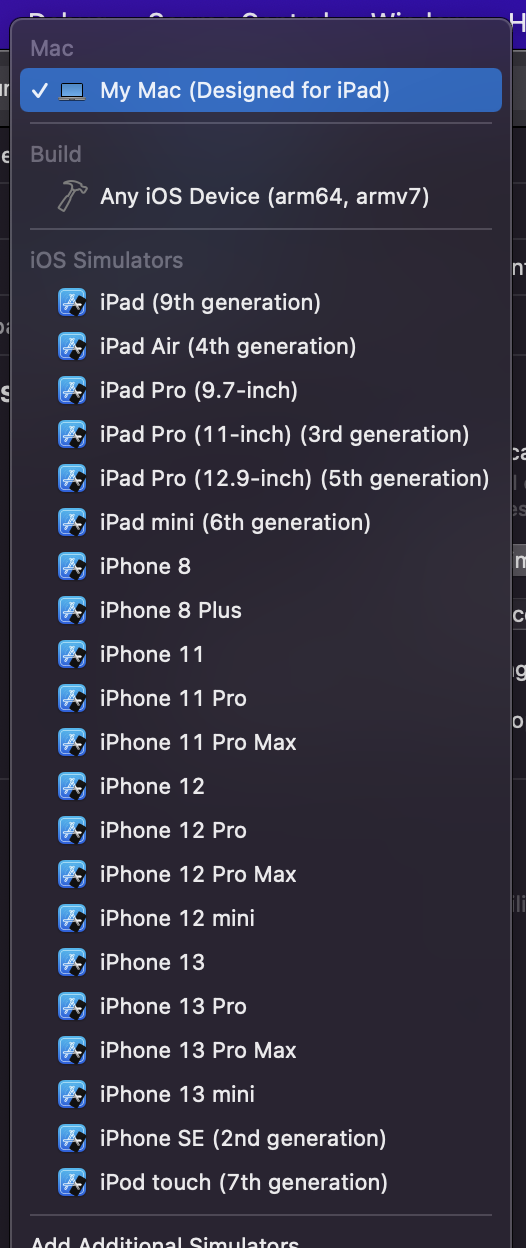Select the iPhone 8 simulator
This screenshot has width=526, height=1248.
pos(260,566)
